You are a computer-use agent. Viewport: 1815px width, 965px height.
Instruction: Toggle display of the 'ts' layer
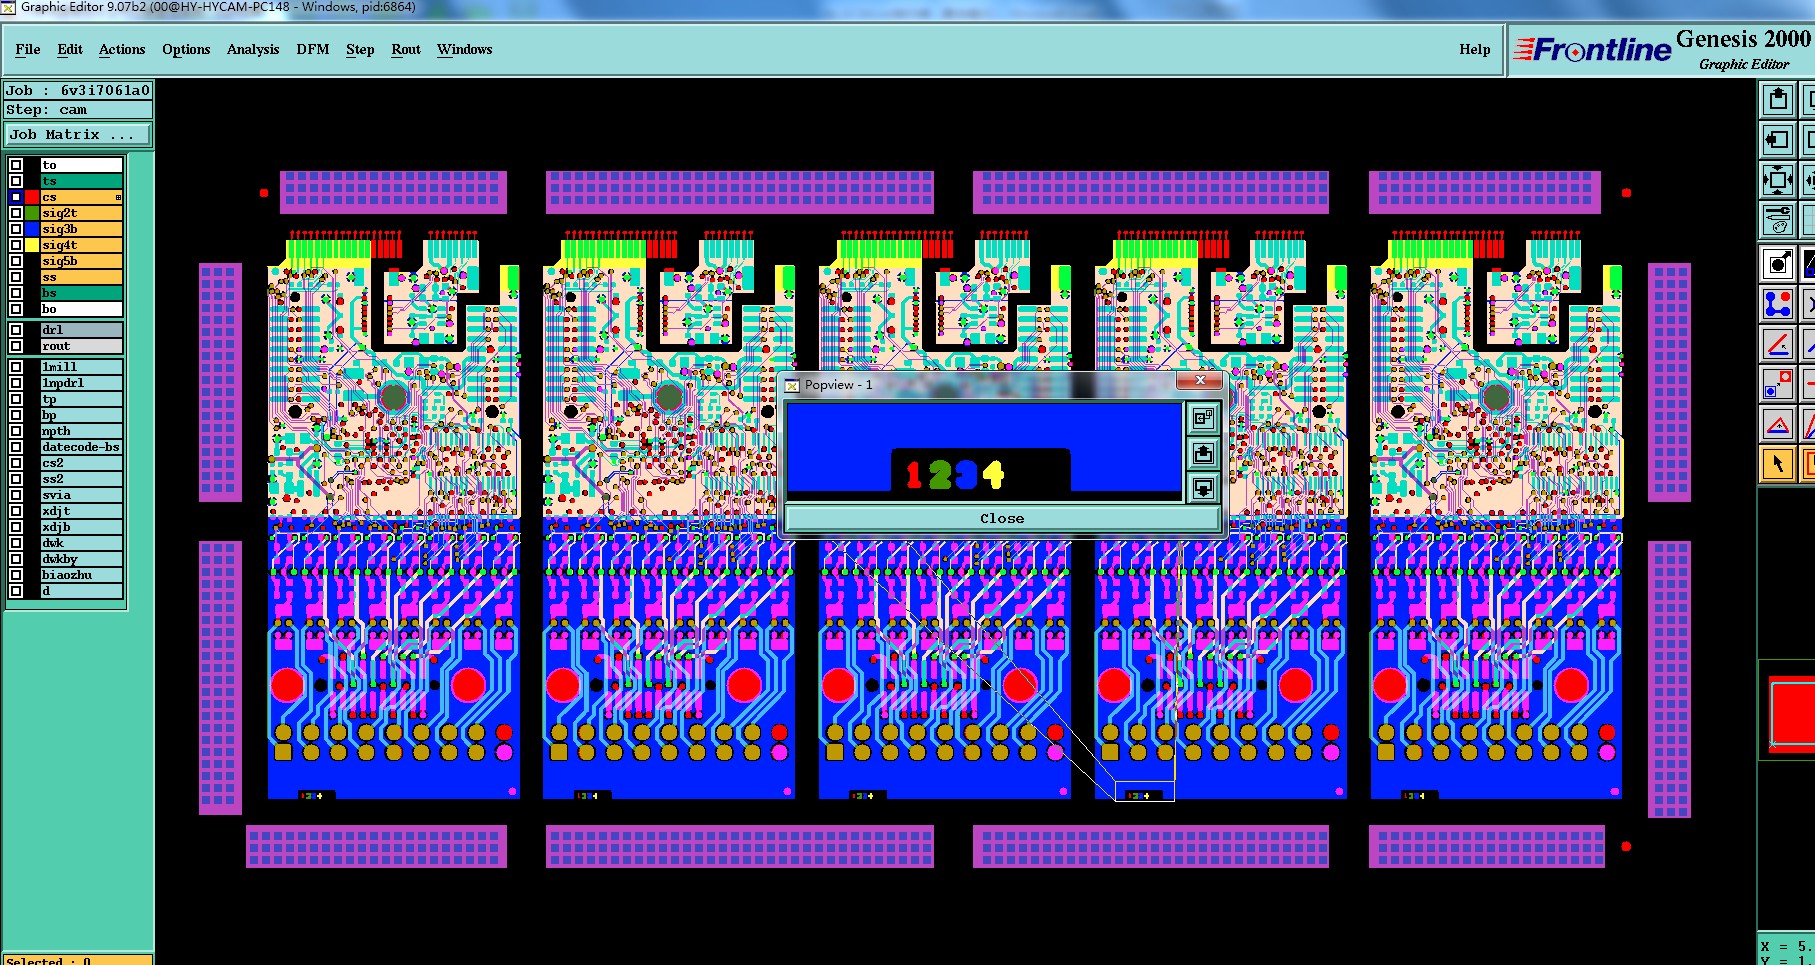(x=16, y=181)
